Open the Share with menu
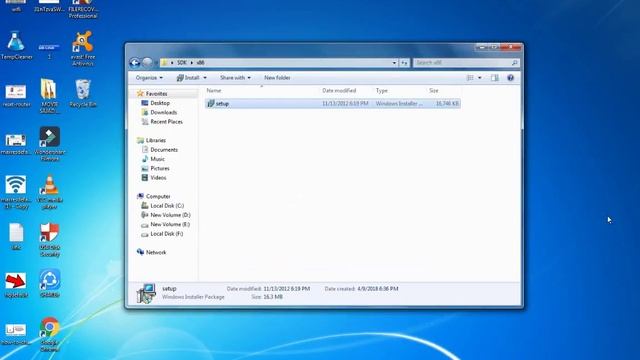This screenshot has width=640, height=360. click(x=235, y=78)
